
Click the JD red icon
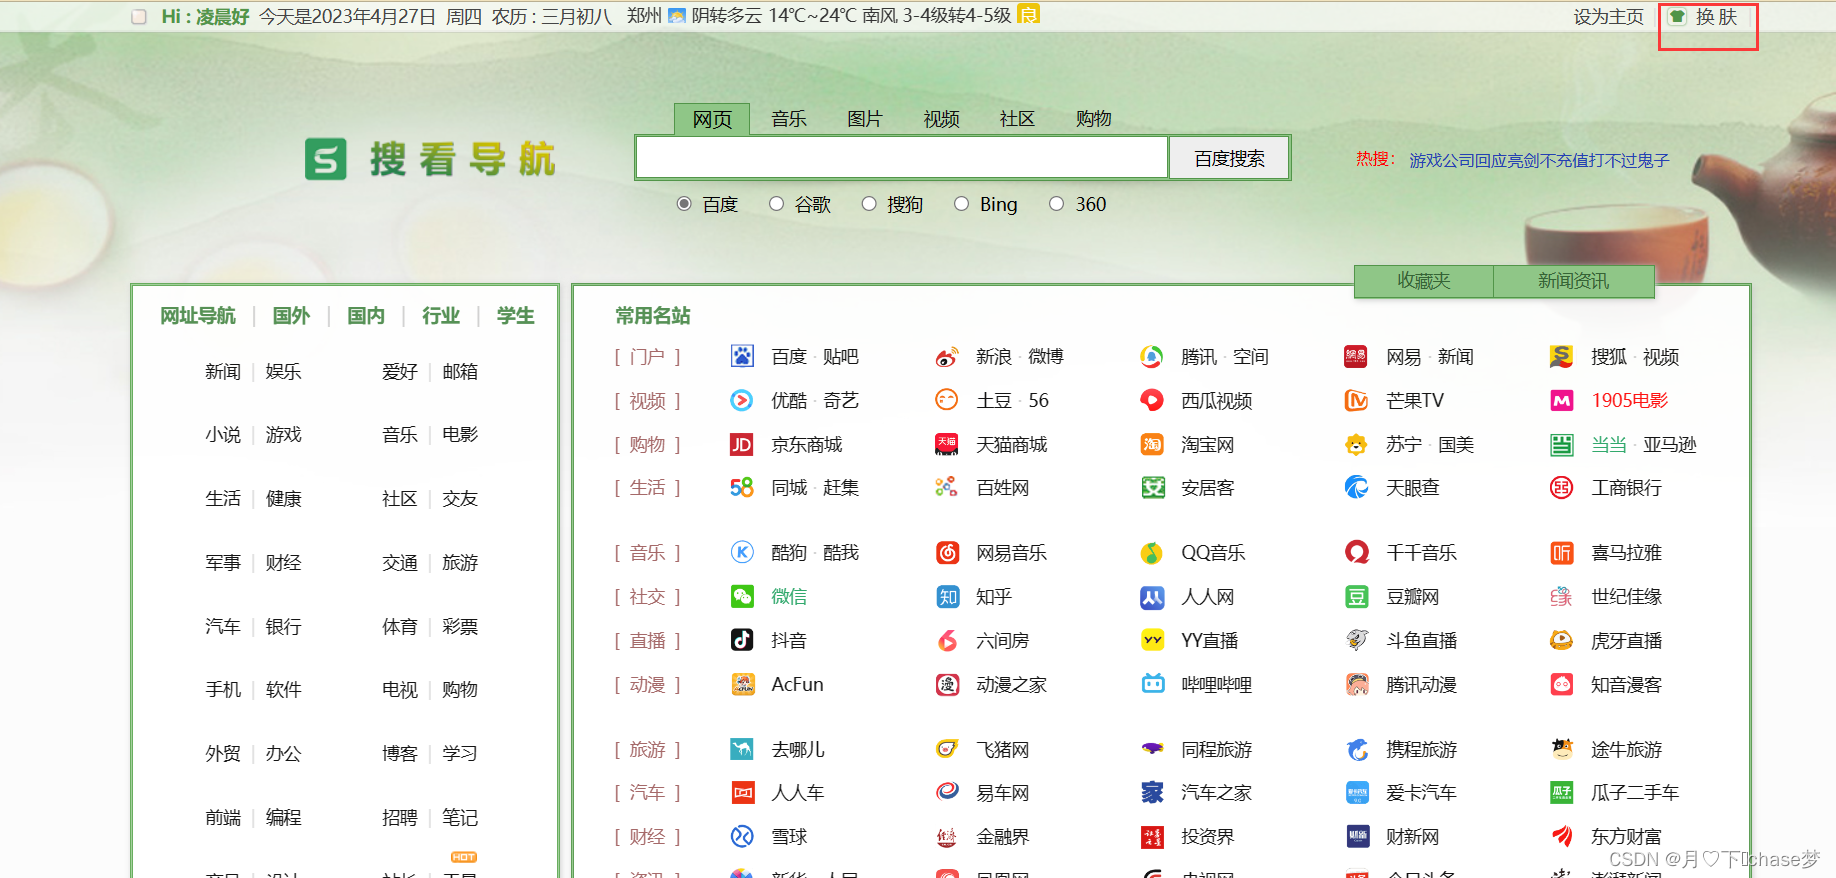pos(742,444)
